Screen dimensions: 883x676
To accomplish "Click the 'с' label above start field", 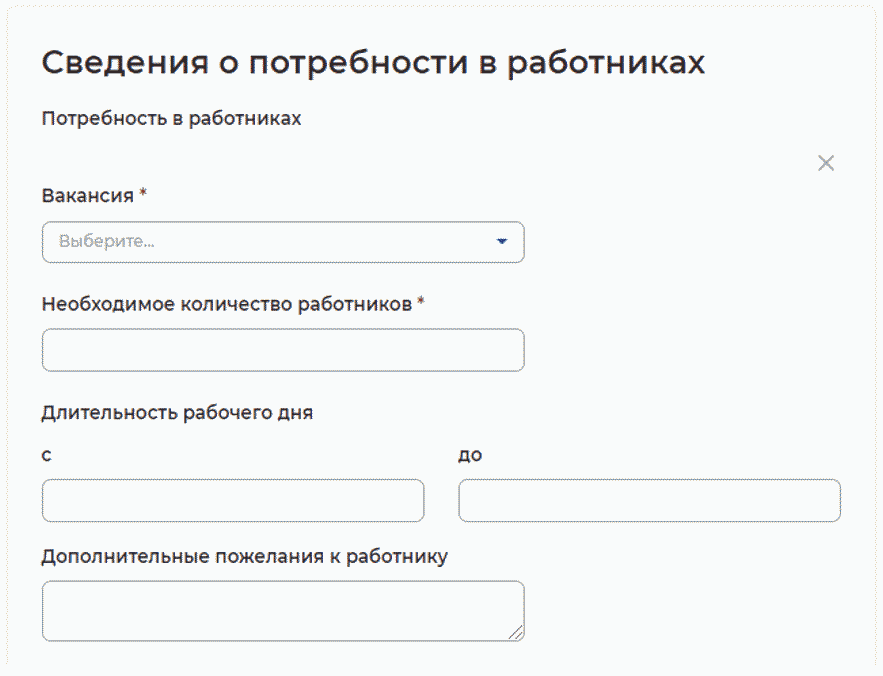I will pos(47,455).
